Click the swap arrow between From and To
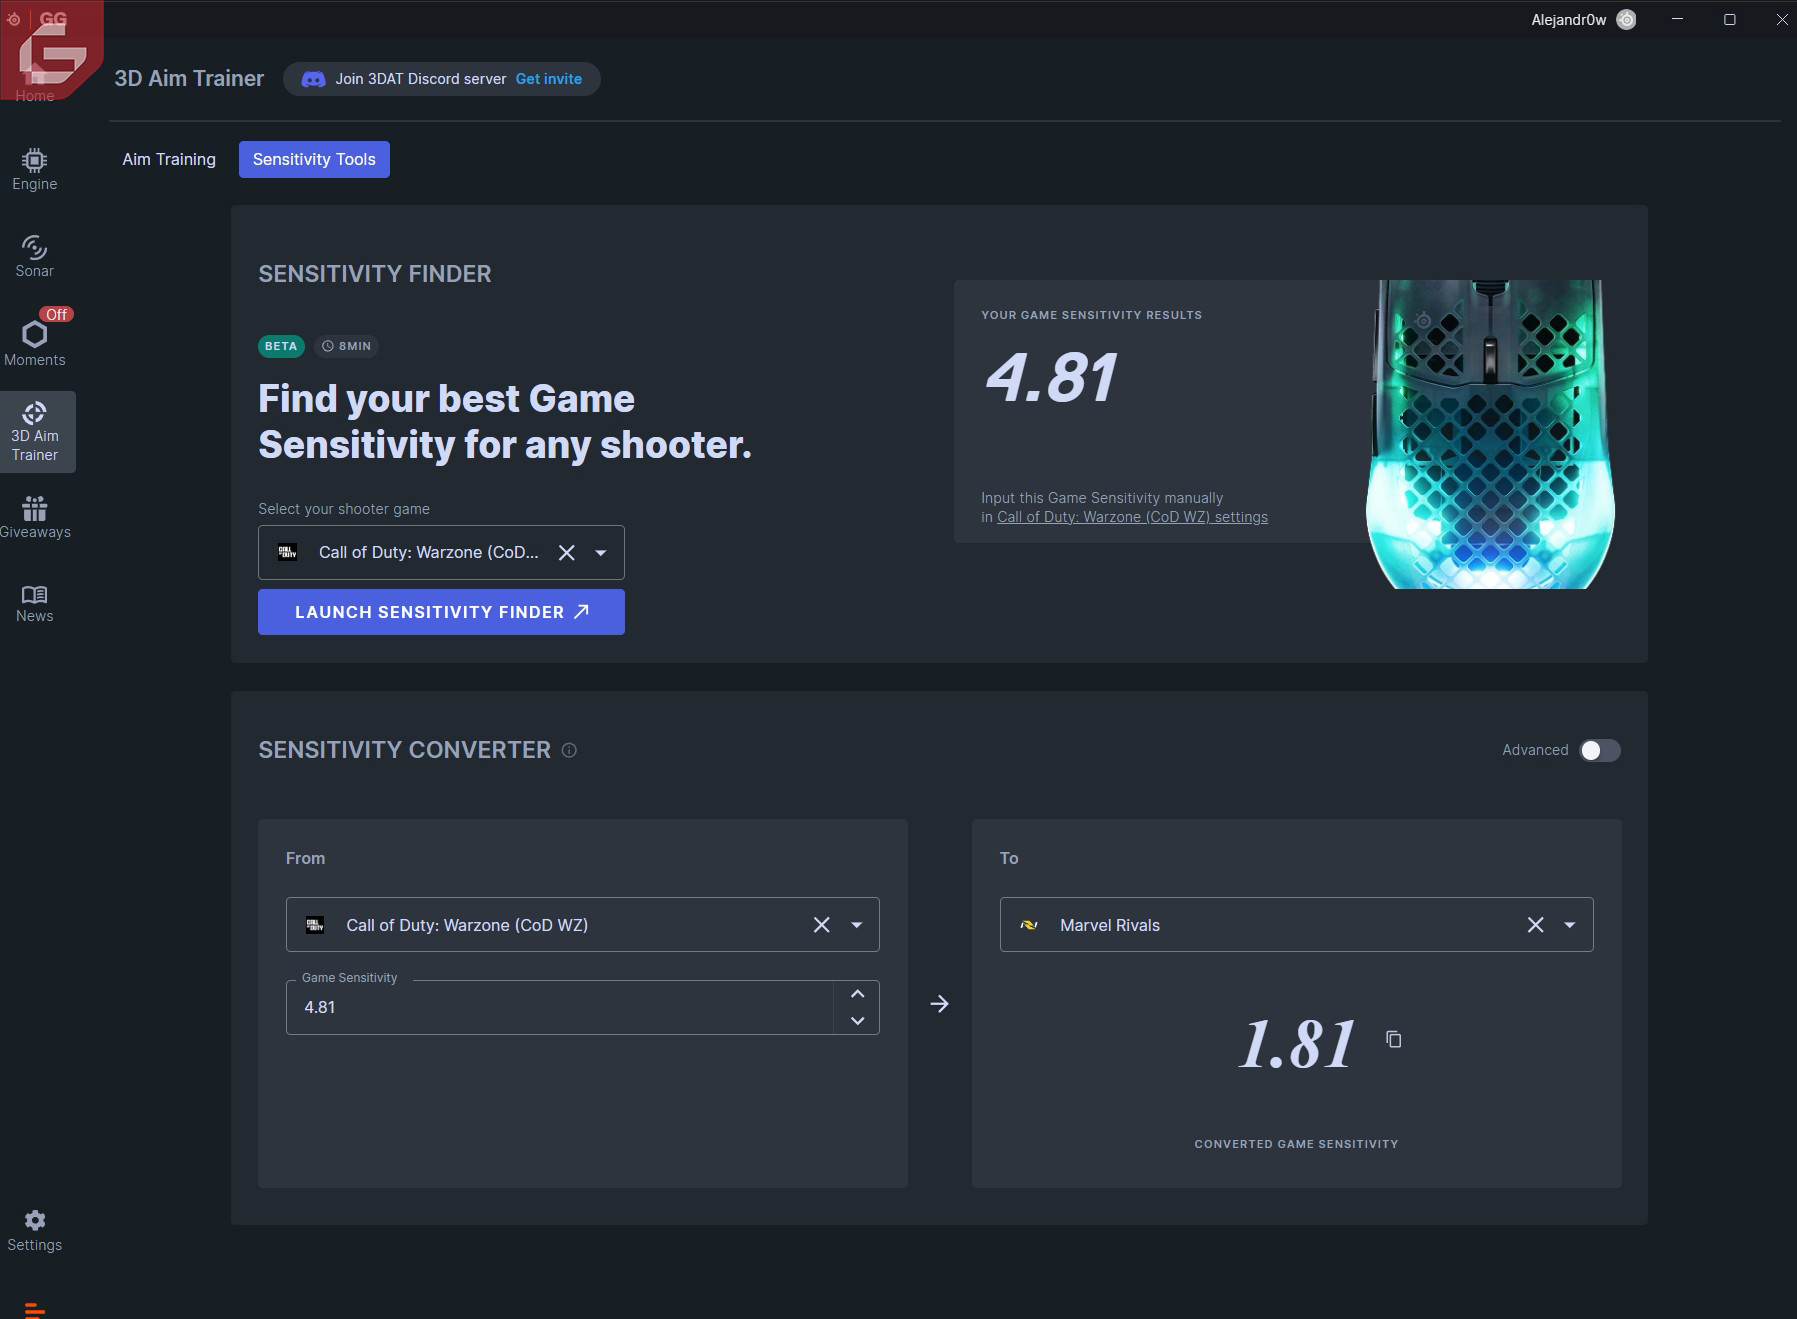Viewport: 1797px width, 1319px height. pyautogui.click(x=939, y=1004)
